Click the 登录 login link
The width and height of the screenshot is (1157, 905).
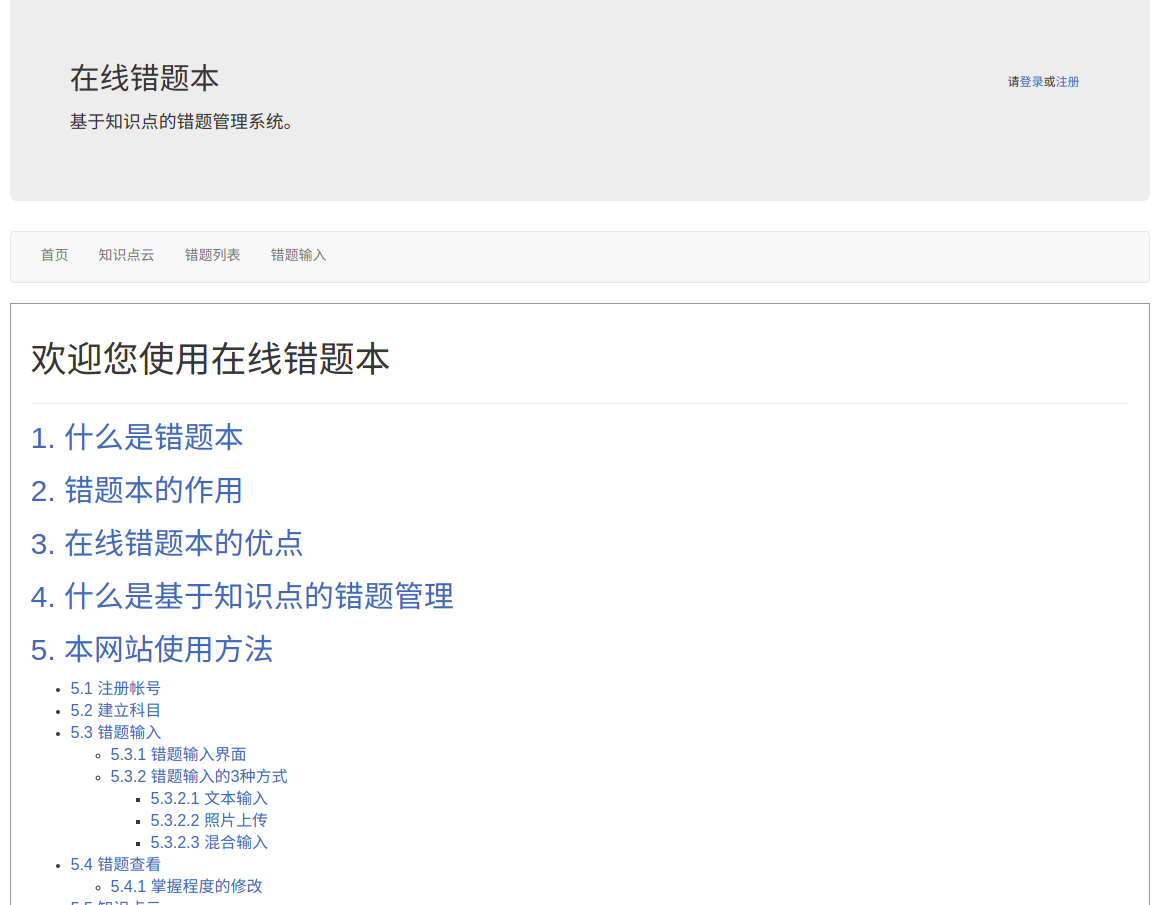1031,82
